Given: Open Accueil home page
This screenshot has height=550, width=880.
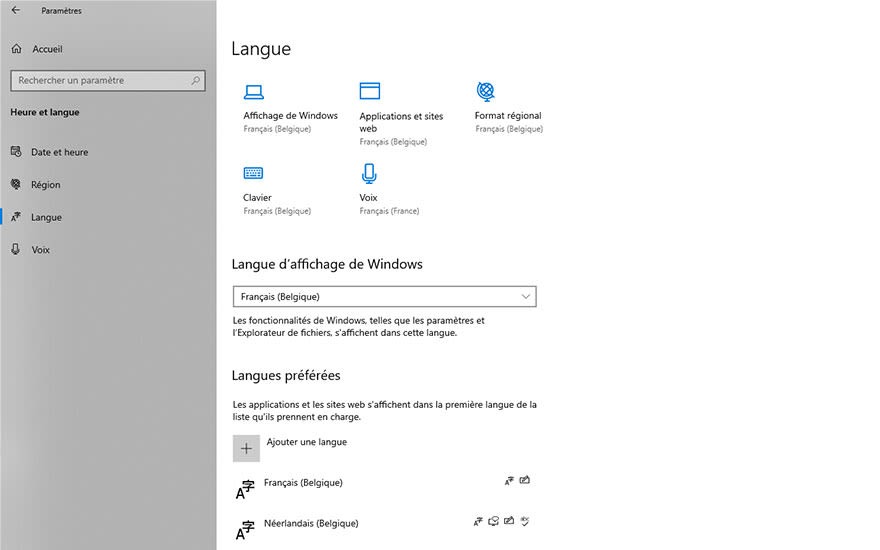Looking at the screenshot, I should tap(47, 49).
